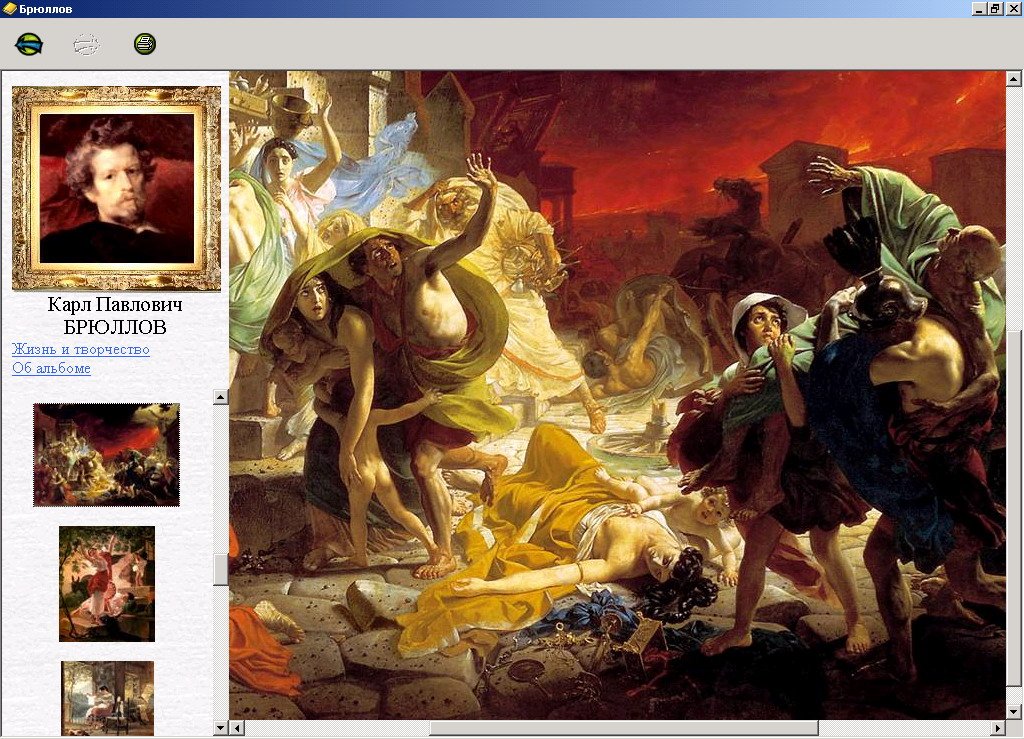The image size is (1024, 739).
Task: Click Bryullov's framed self-portrait
Action: click(116, 188)
